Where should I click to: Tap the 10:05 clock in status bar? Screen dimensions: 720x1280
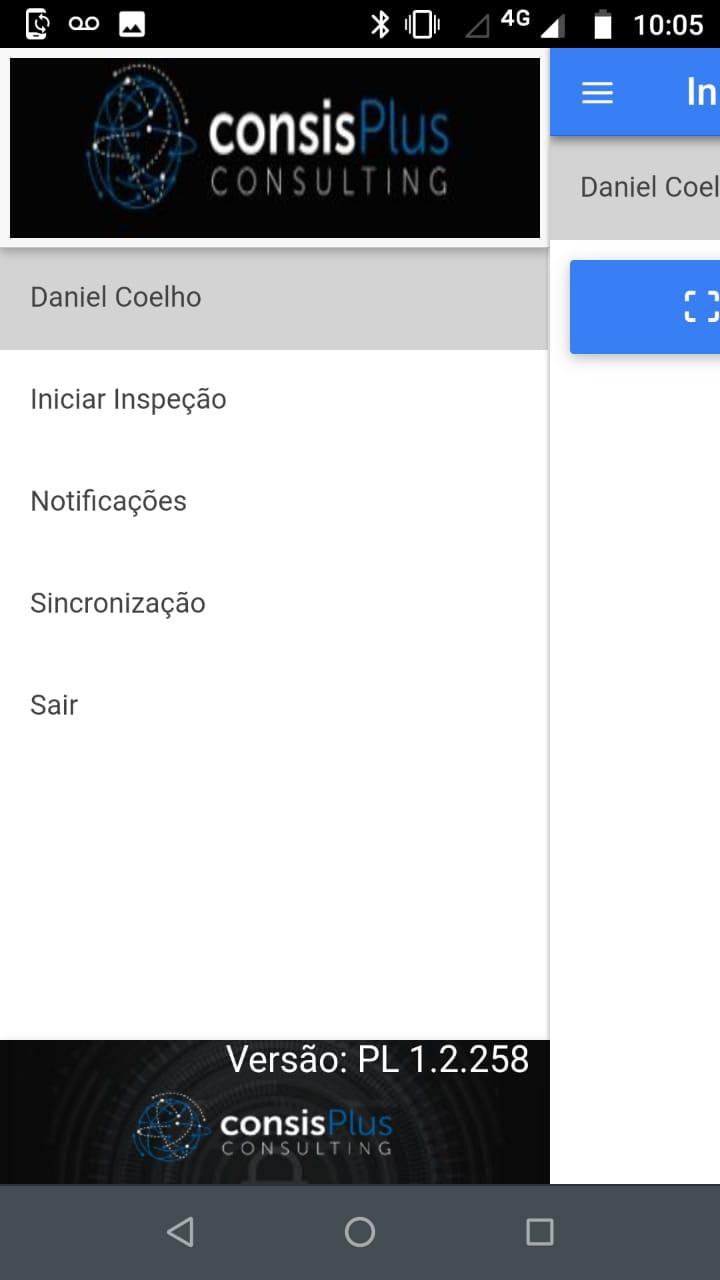pos(668,24)
